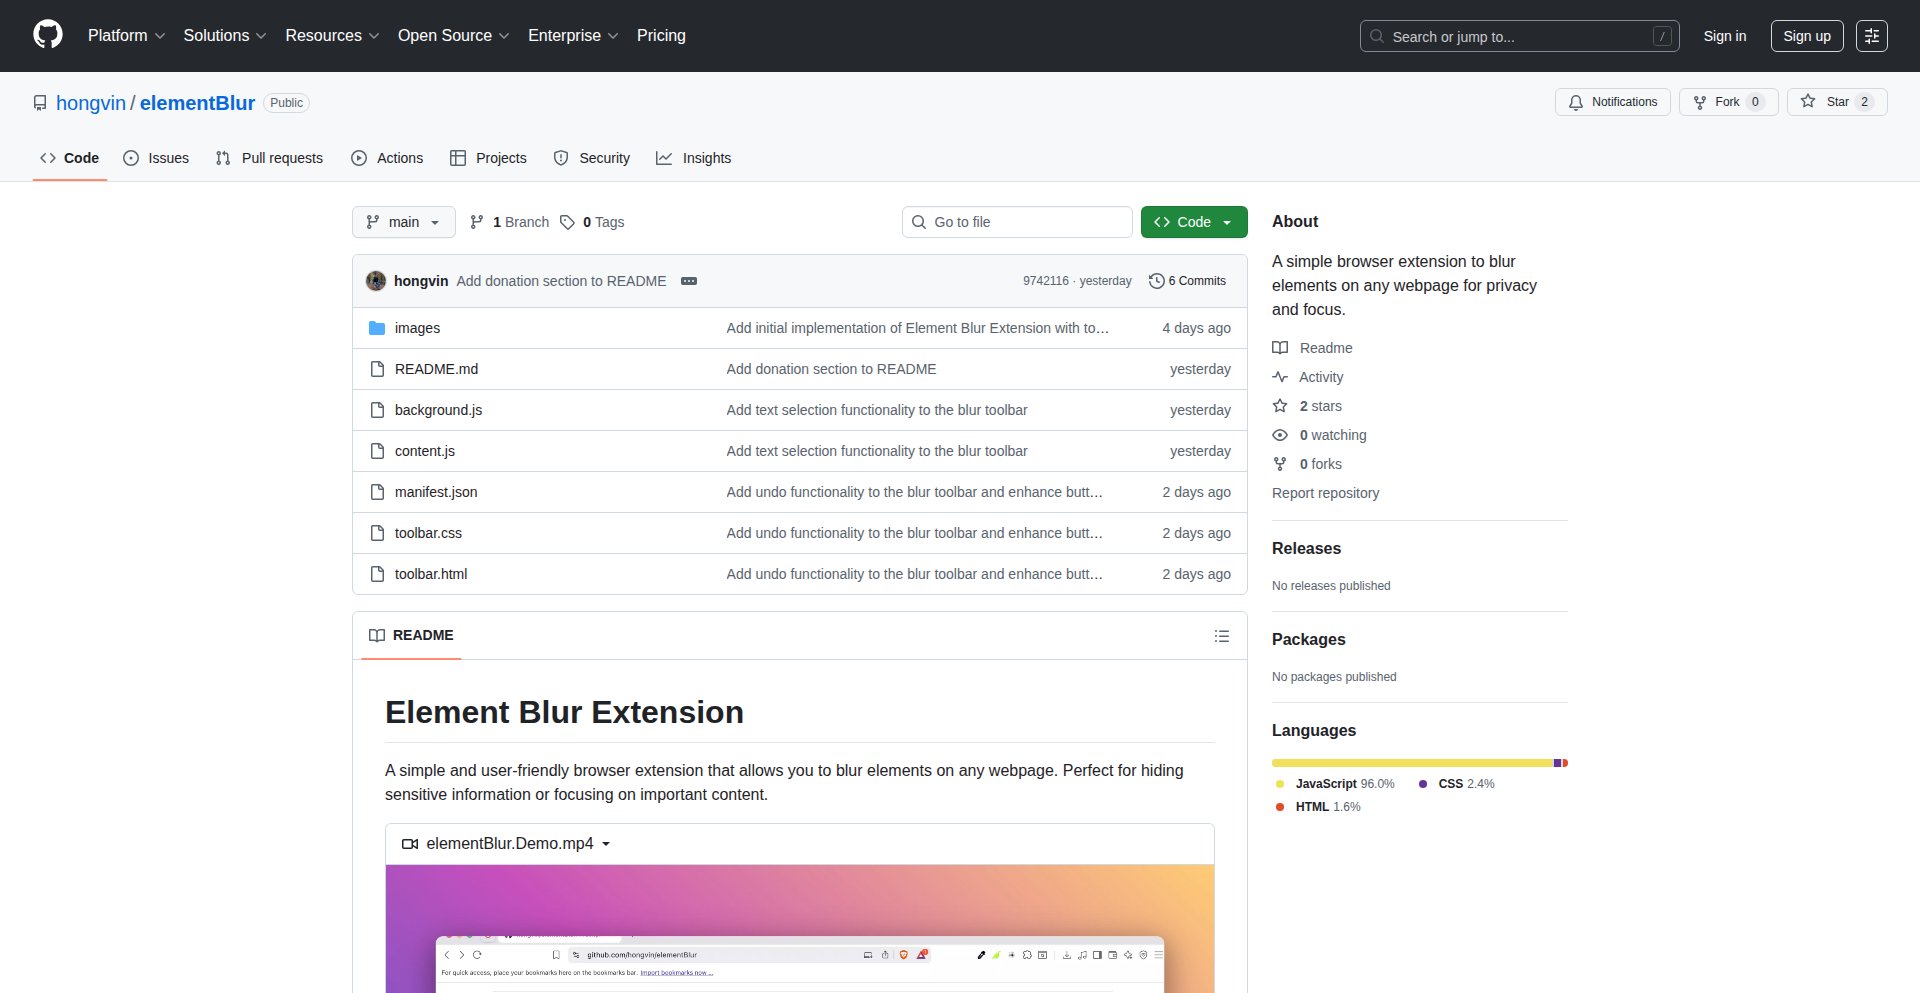The height and width of the screenshot is (993, 1920).
Task: Open the Enterprise dropdown
Action: [573, 35]
